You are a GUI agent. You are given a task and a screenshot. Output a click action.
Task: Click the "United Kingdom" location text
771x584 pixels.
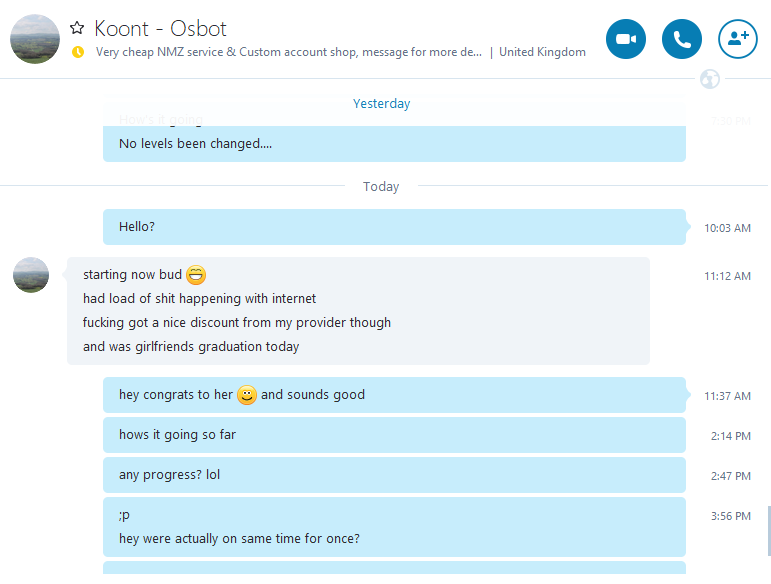[x=542, y=52]
